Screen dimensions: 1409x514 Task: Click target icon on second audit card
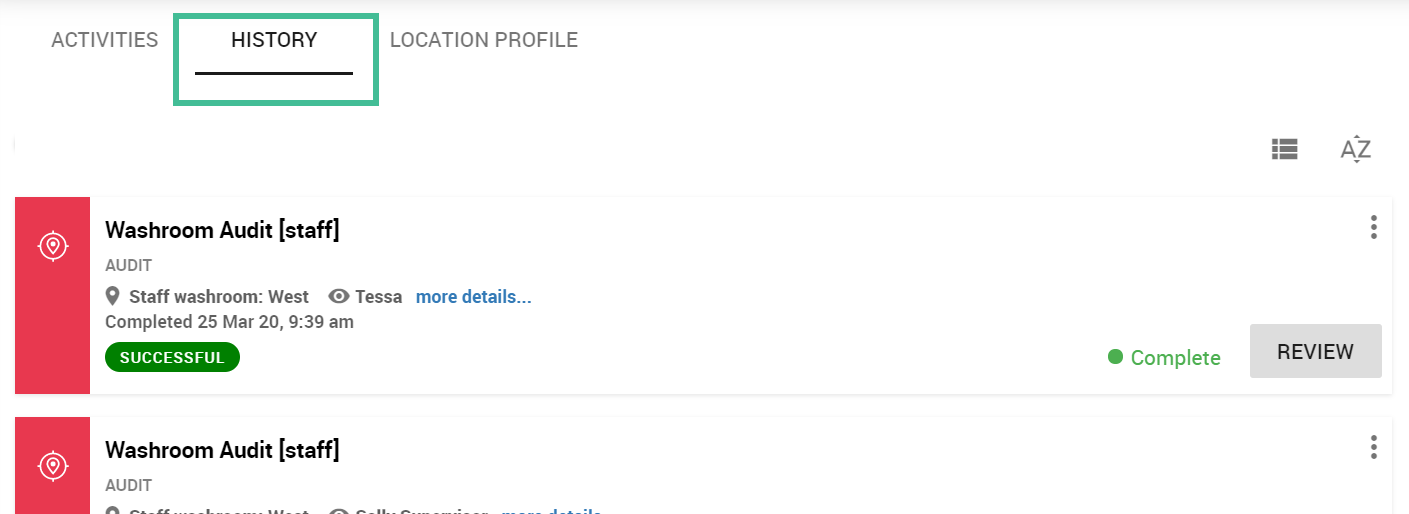(53, 465)
